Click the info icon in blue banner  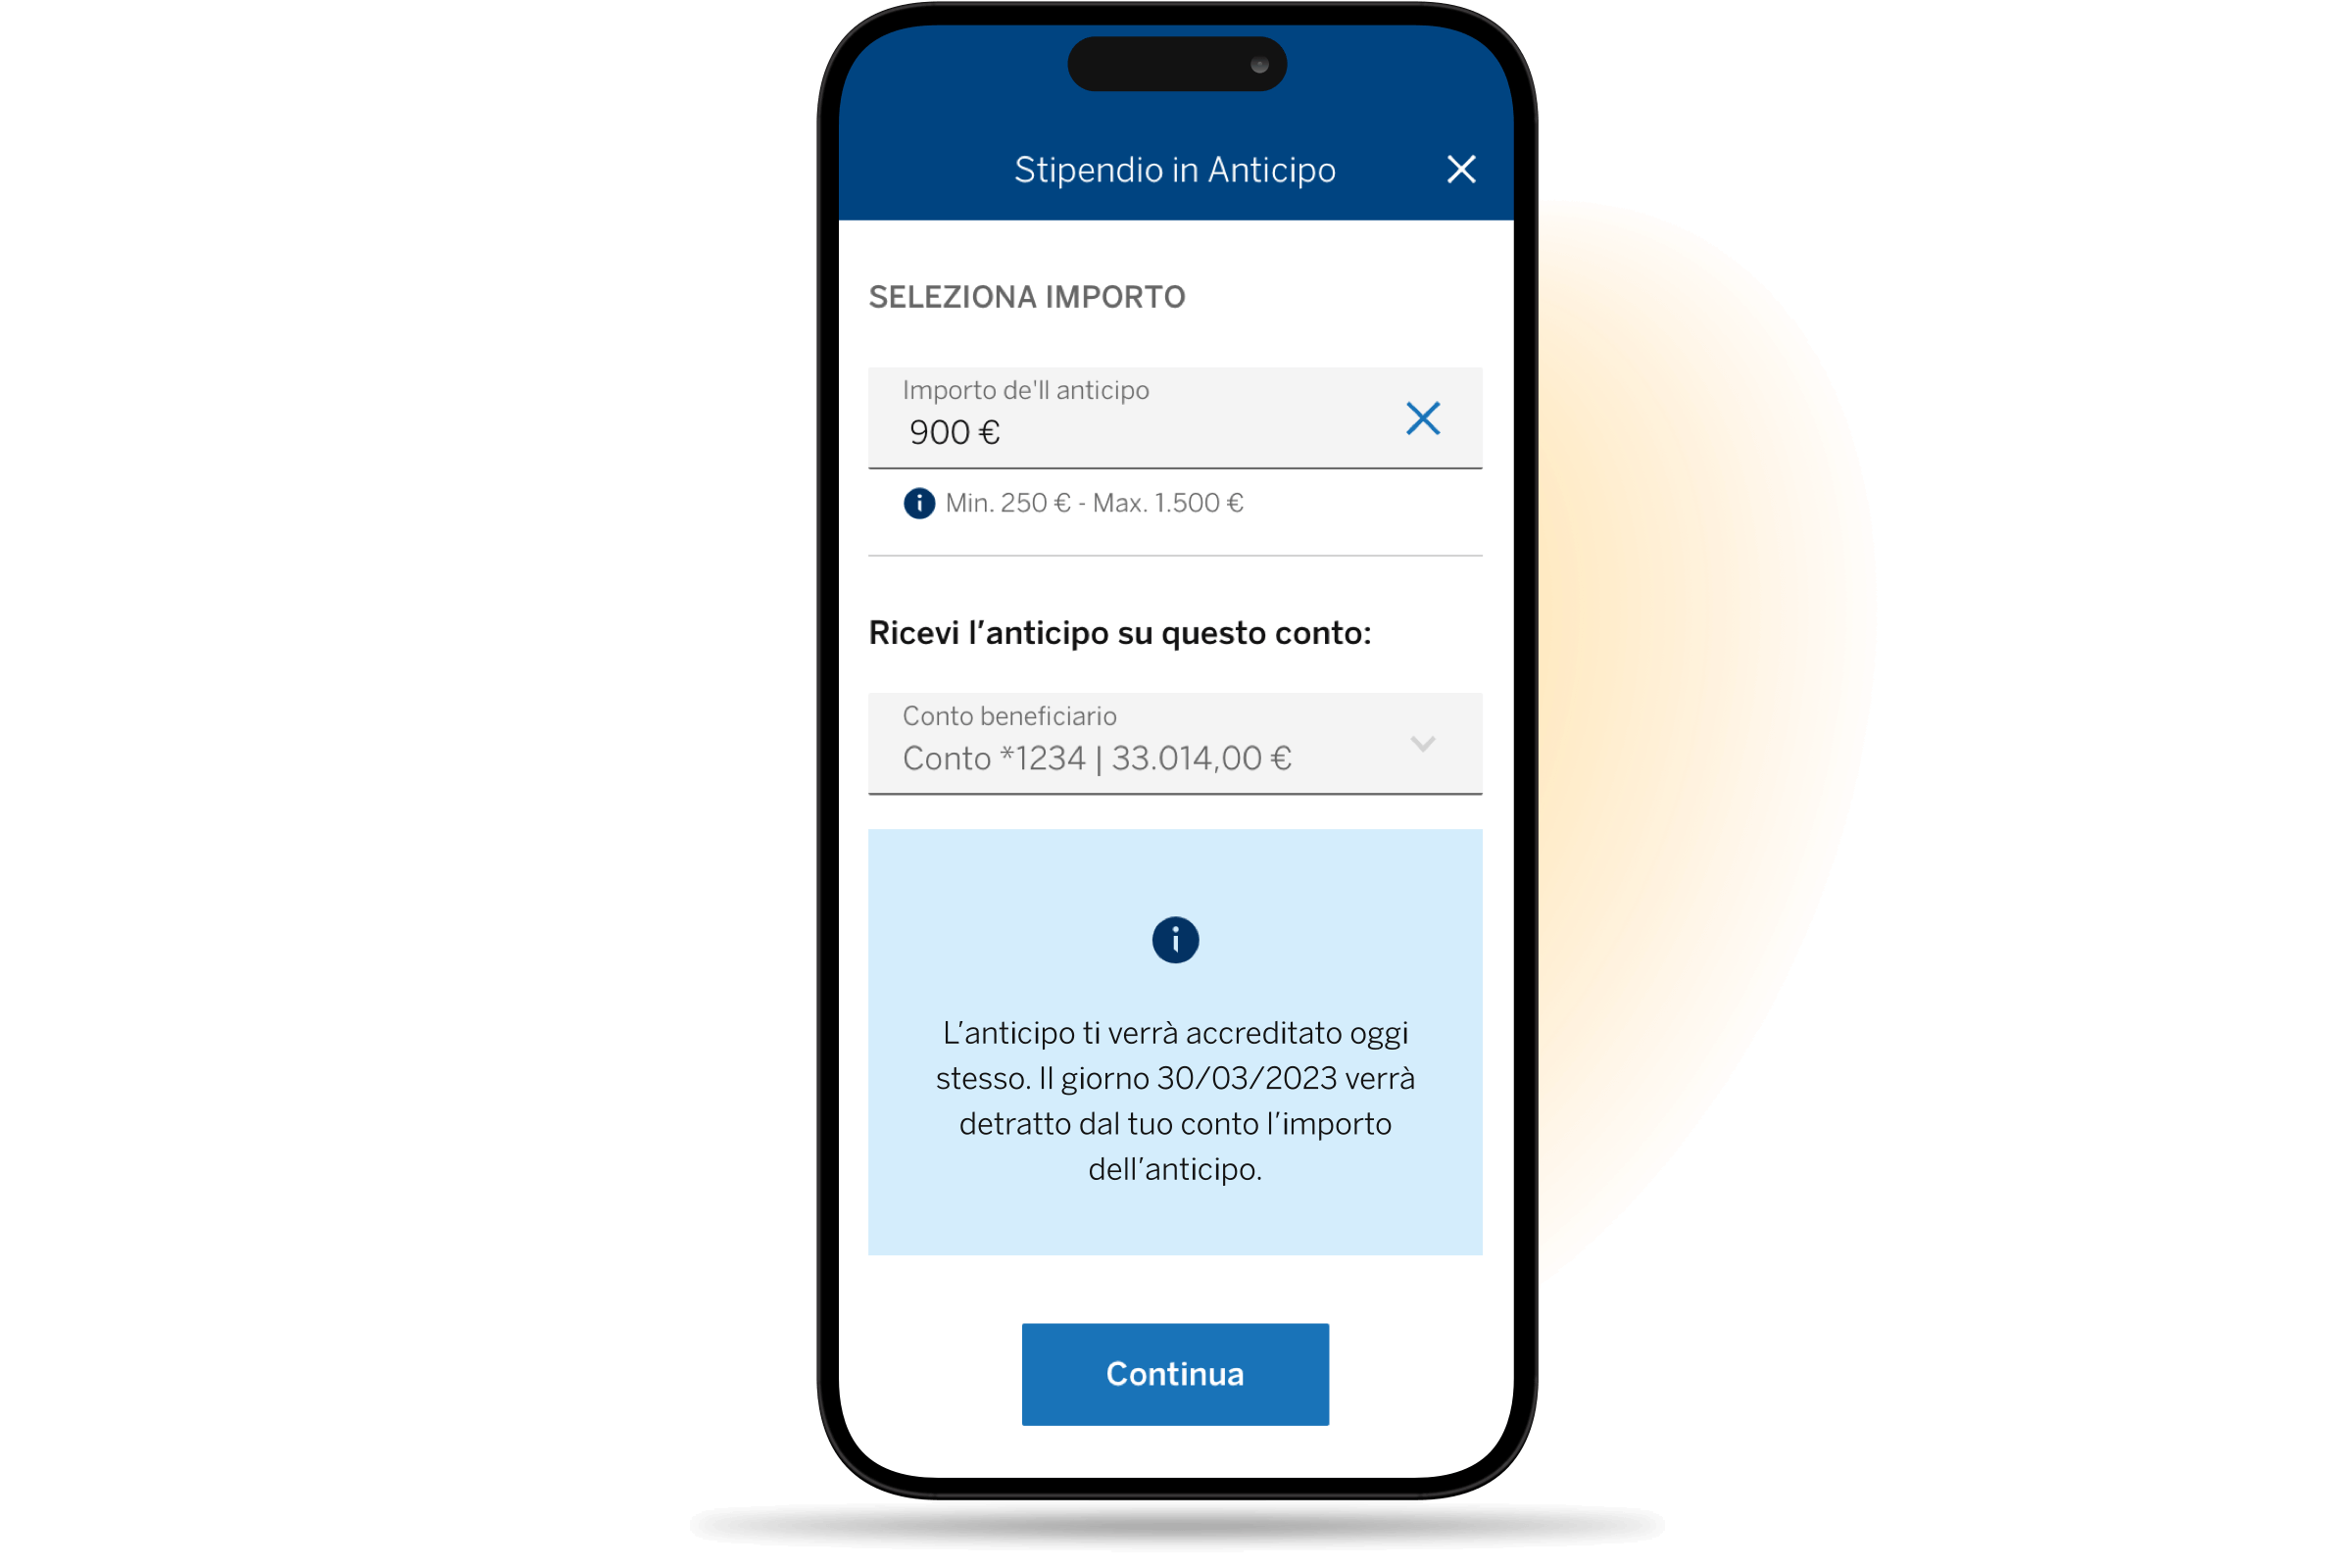(1172, 940)
